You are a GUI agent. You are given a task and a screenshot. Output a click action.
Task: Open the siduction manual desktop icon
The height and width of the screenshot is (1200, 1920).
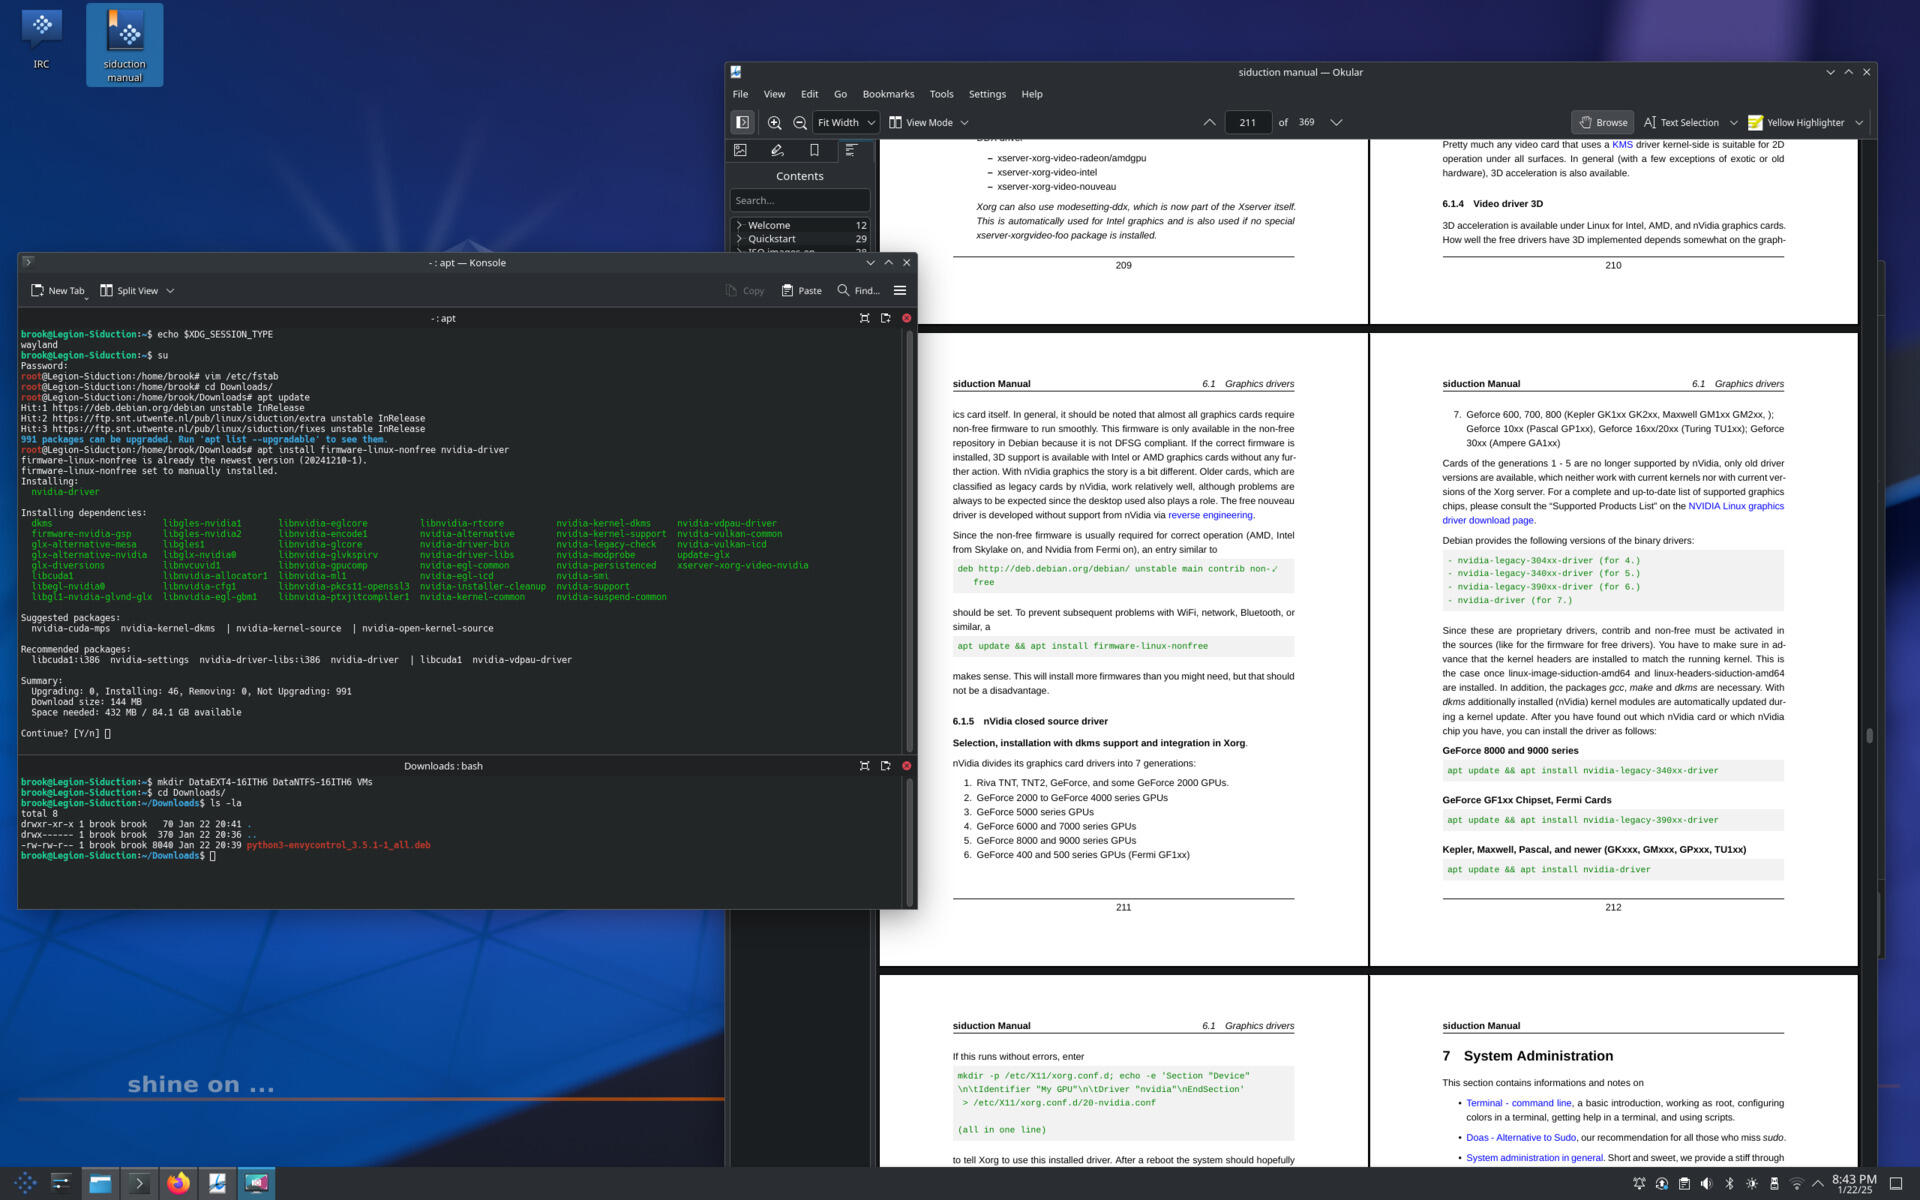click(124, 44)
